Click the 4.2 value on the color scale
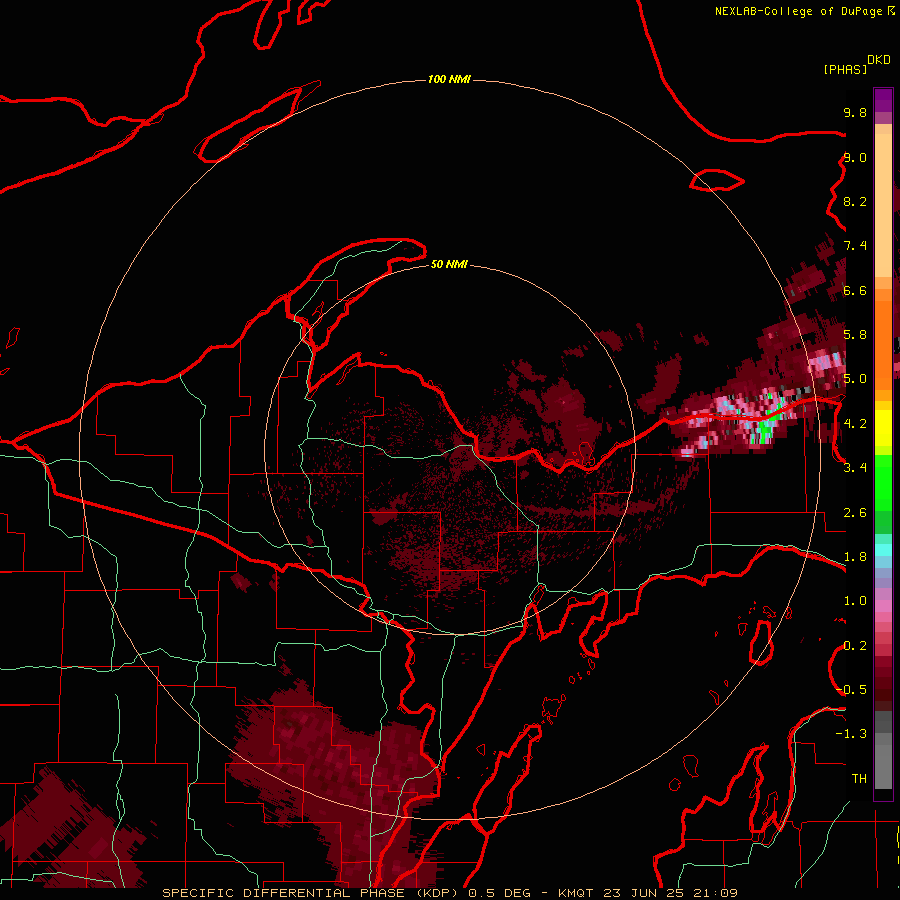Screen dimensions: 900x900 tap(855, 424)
